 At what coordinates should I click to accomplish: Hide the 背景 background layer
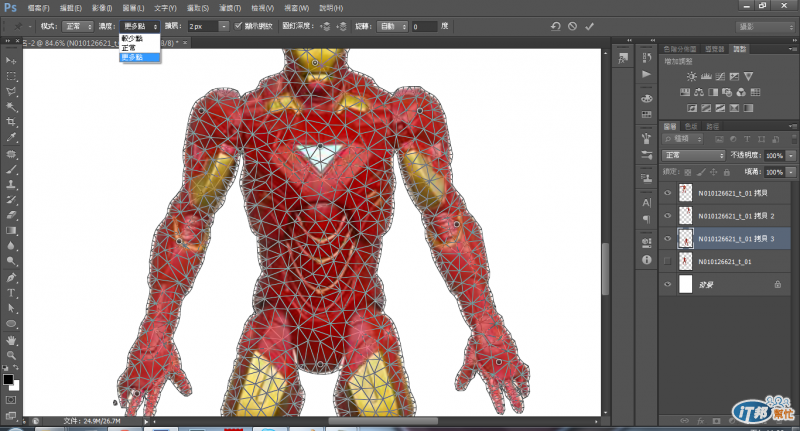(667, 284)
